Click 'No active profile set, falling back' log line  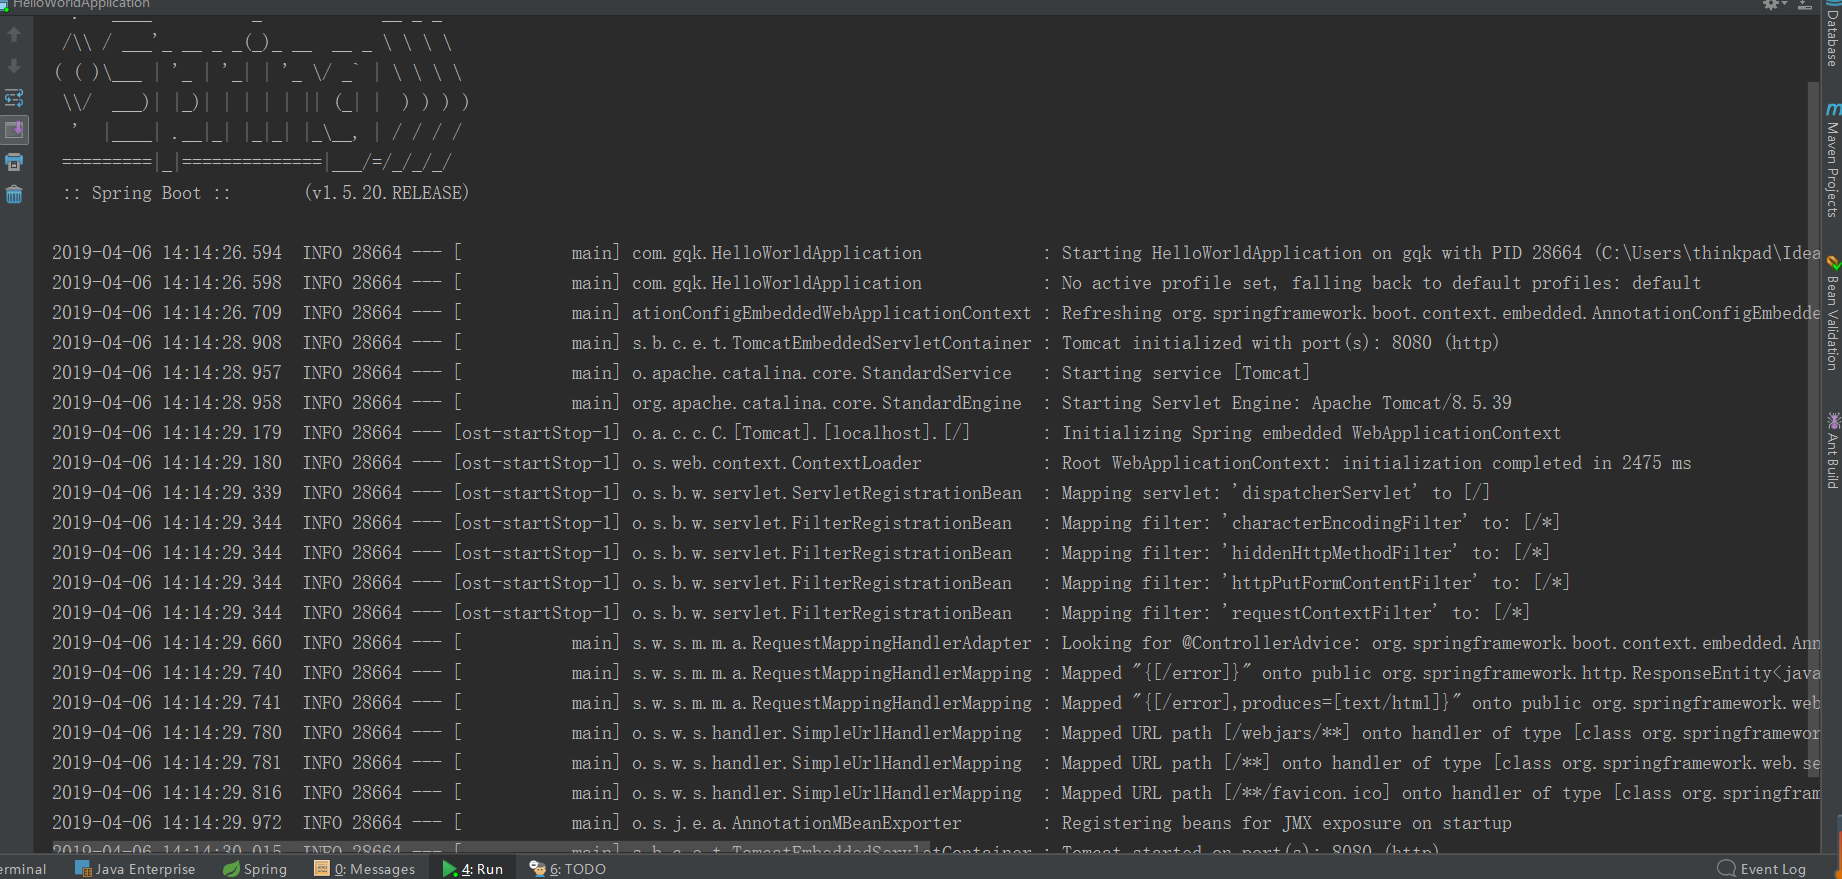[1381, 283]
